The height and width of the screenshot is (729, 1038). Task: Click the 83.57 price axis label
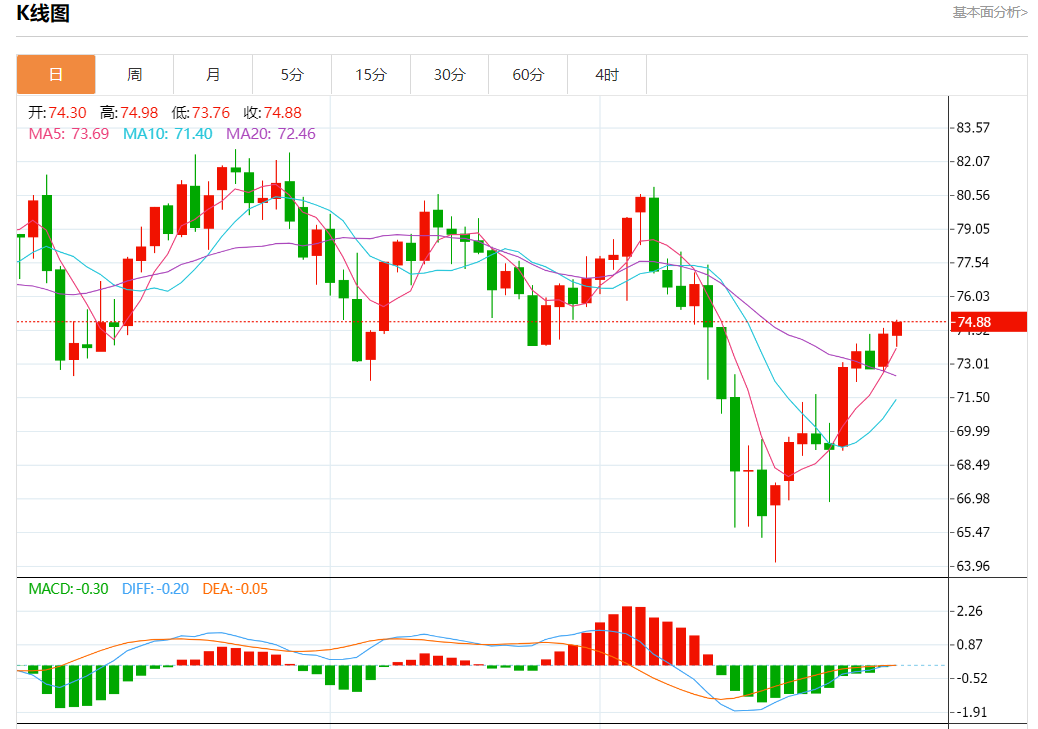973,128
